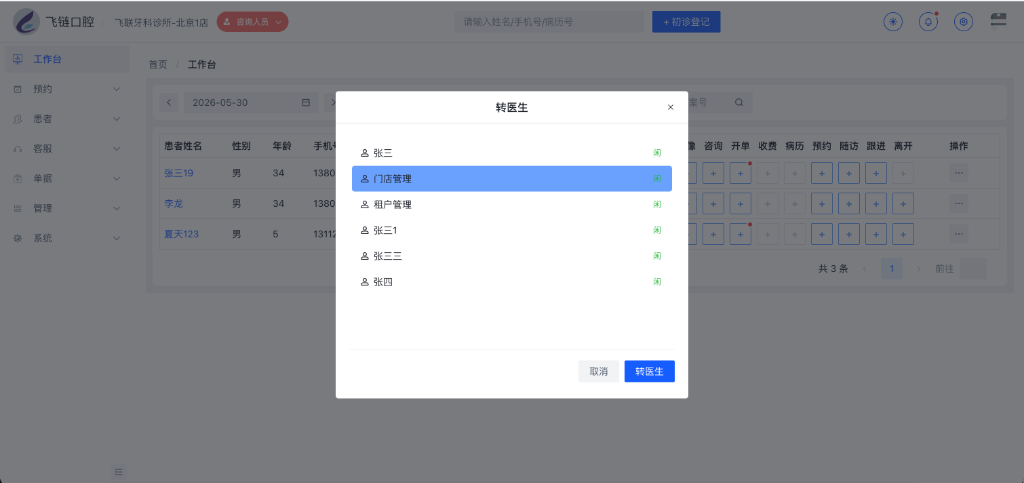Click the pagination previous-page arrow
Image resolution: width=1024 pixels, height=483 pixels.
coord(865,268)
